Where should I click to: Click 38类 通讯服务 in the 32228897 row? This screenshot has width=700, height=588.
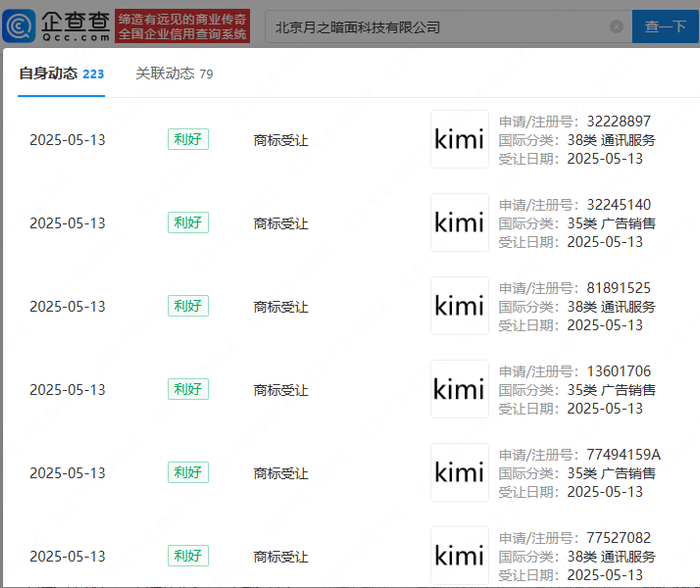pos(611,140)
